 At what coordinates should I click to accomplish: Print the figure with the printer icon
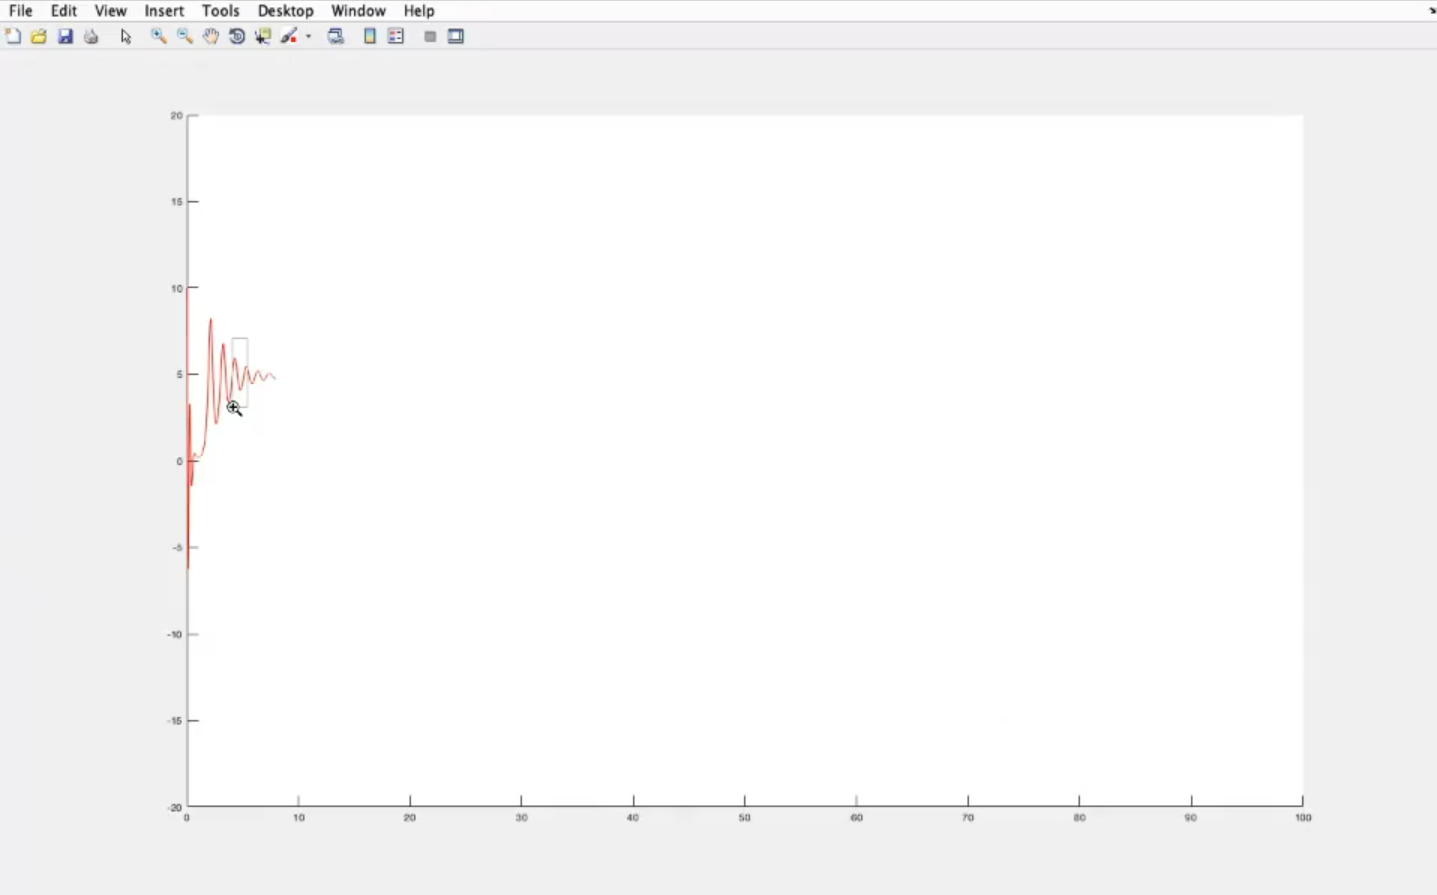[x=91, y=37]
